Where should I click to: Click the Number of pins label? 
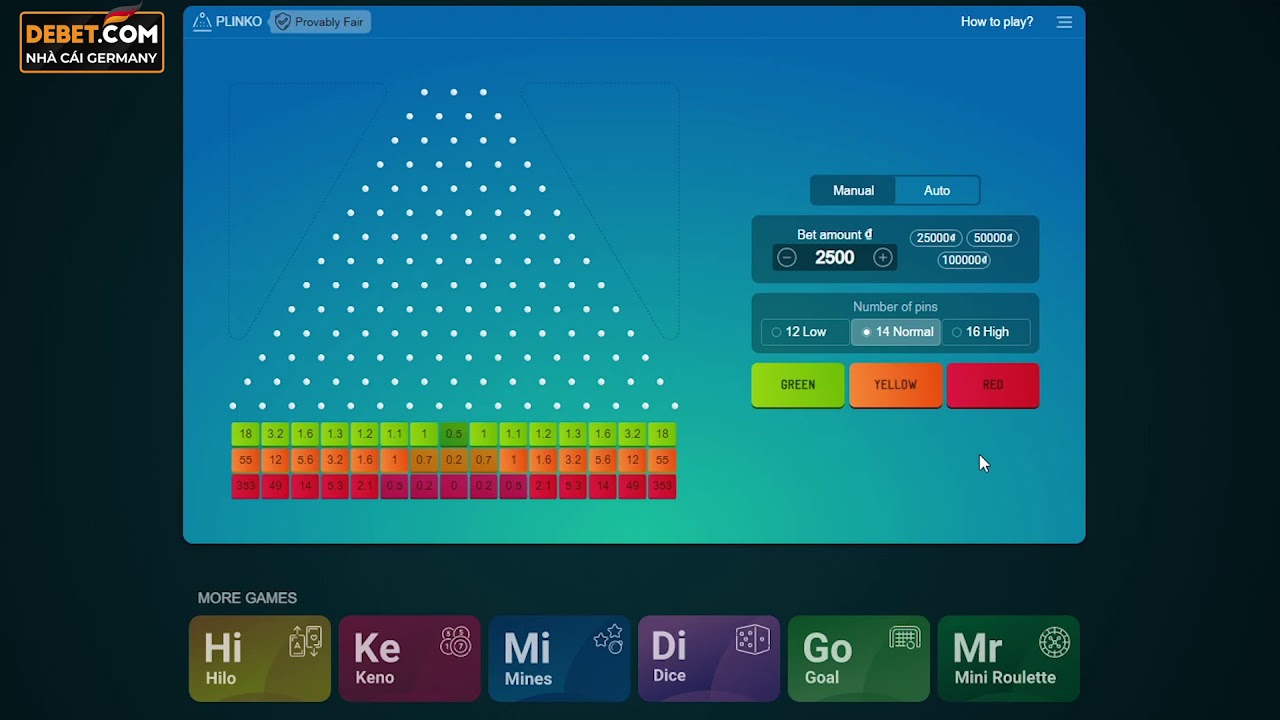point(895,307)
